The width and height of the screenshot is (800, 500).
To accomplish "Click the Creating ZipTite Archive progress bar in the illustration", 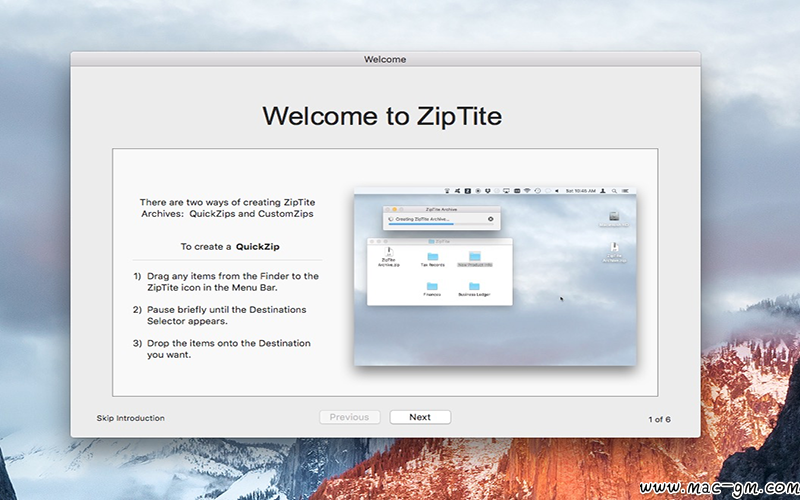I will point(441,224).
